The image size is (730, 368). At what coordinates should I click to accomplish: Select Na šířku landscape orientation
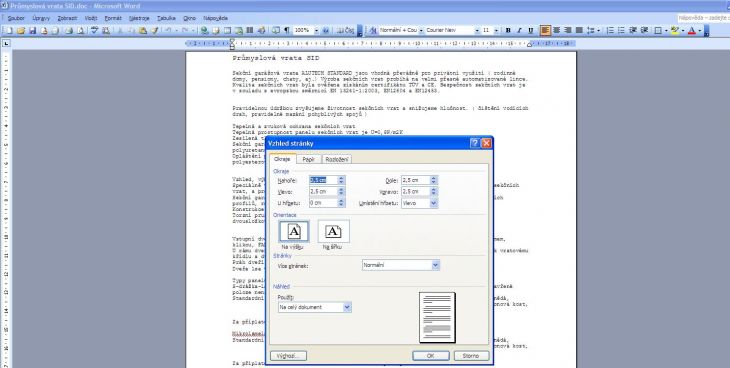(x=333, y=232)
